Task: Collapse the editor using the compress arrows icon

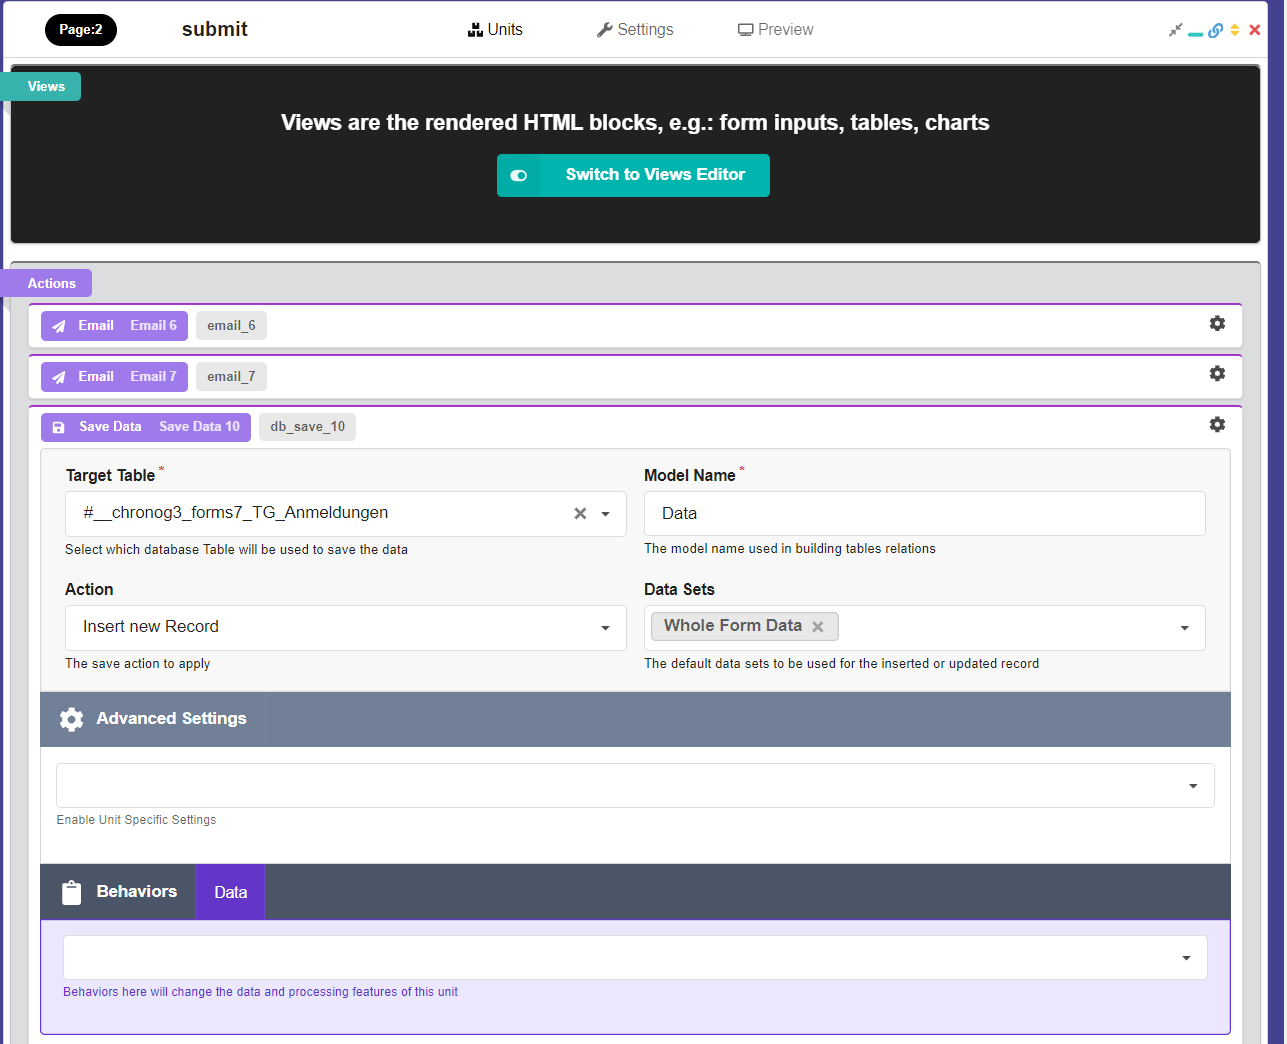Action: (x=1175, y=29)
